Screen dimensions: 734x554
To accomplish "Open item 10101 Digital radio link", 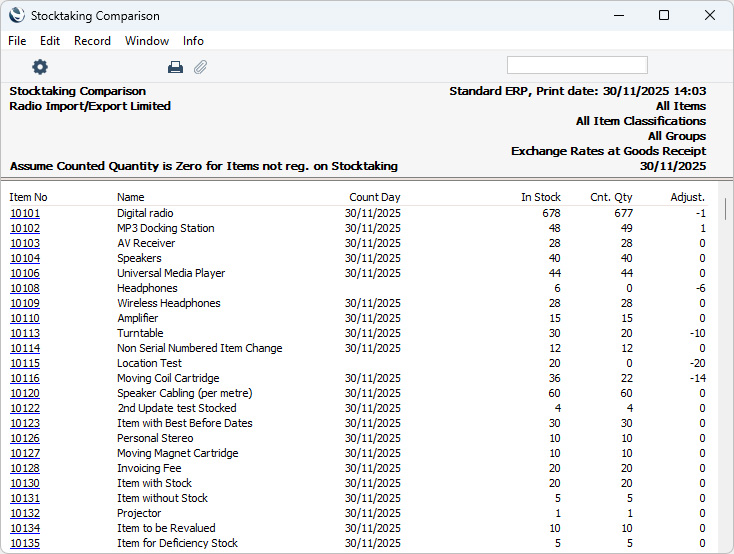I will (x=25, y=213).
